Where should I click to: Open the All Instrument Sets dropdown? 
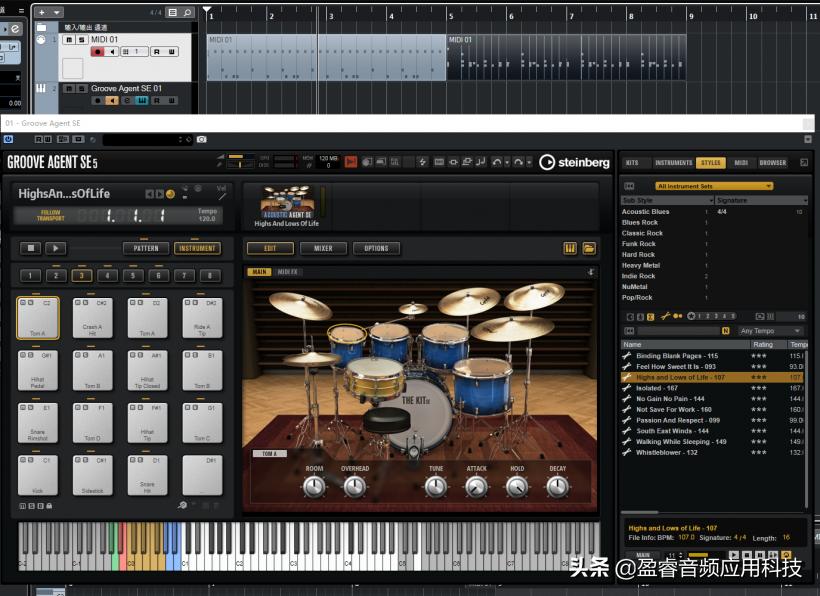point(714,186)
